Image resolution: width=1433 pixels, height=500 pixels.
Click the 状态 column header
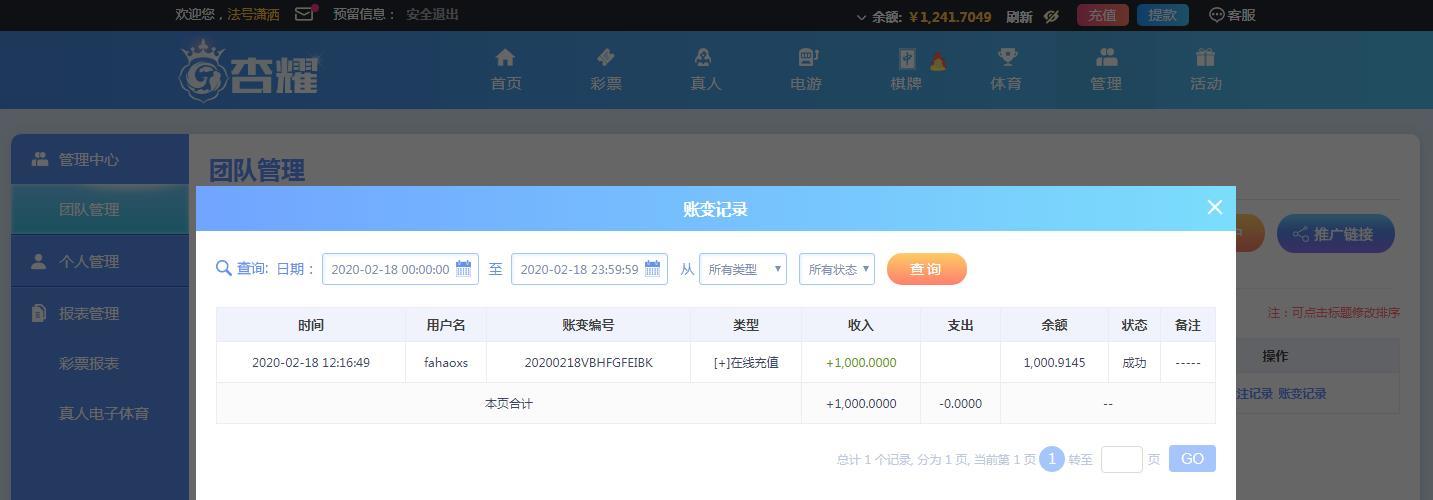tap(1134, 325)
